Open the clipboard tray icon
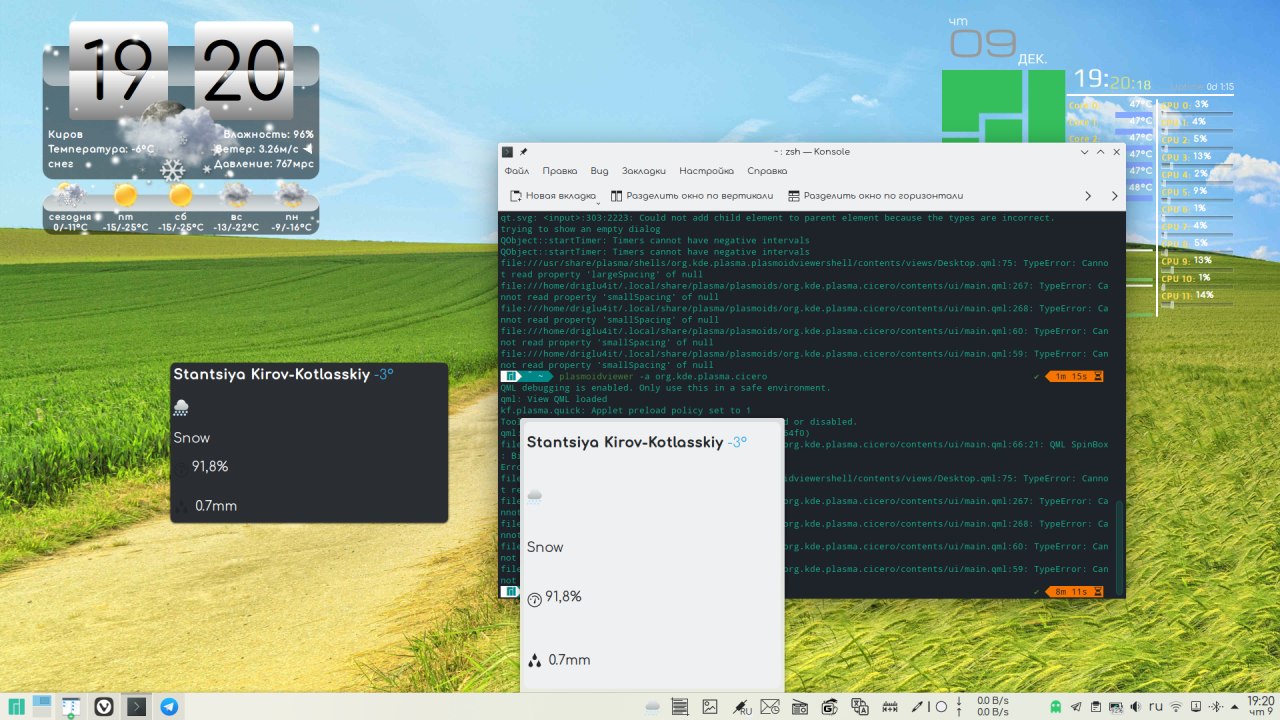Image resolution: width=1280 pixels, height=720 pixels. (x=1096, y=706)
